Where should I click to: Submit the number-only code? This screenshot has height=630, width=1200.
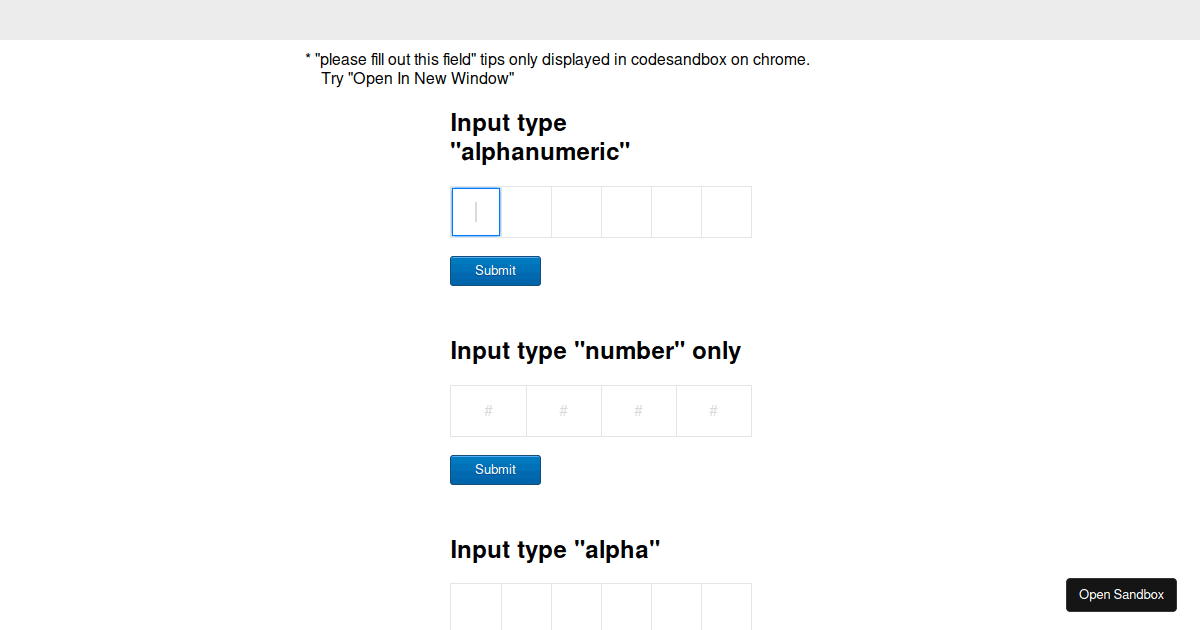[495, 469]
